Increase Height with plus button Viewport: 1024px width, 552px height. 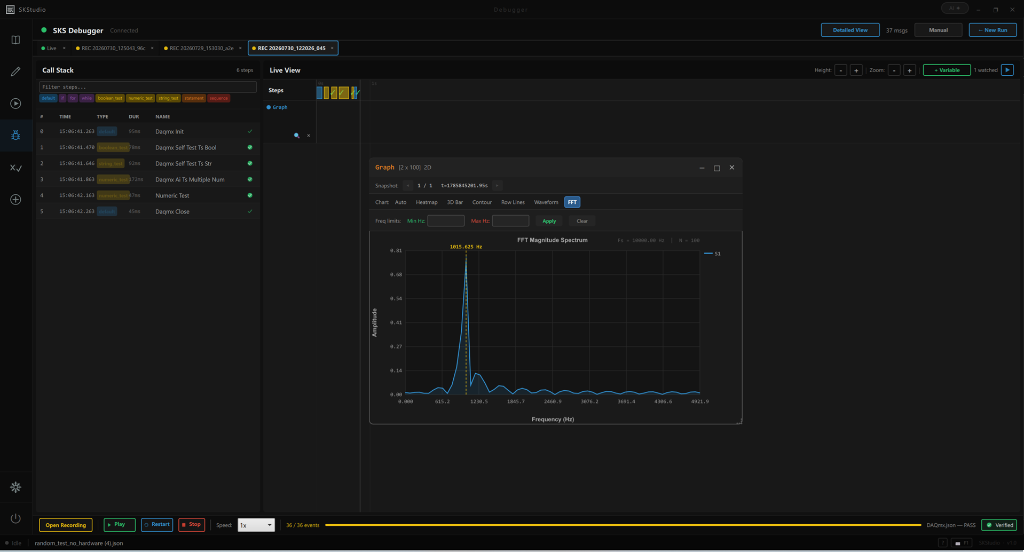point(856,70)
